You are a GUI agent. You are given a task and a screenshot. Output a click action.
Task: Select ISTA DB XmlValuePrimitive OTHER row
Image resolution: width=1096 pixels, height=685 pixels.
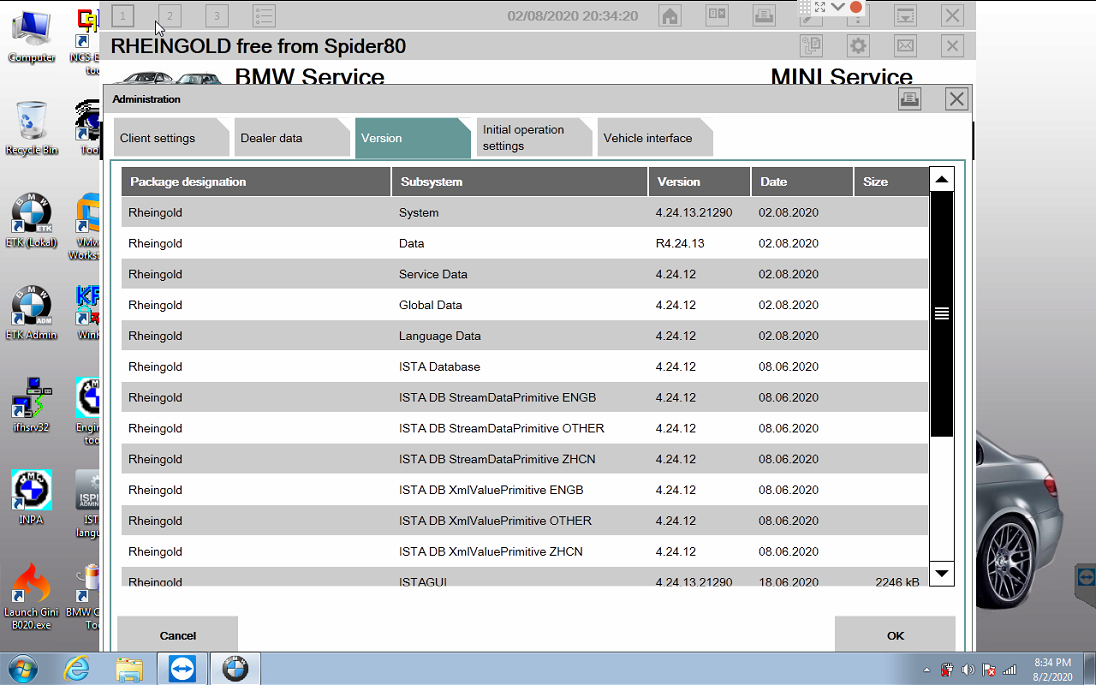(x=524, y=520)
